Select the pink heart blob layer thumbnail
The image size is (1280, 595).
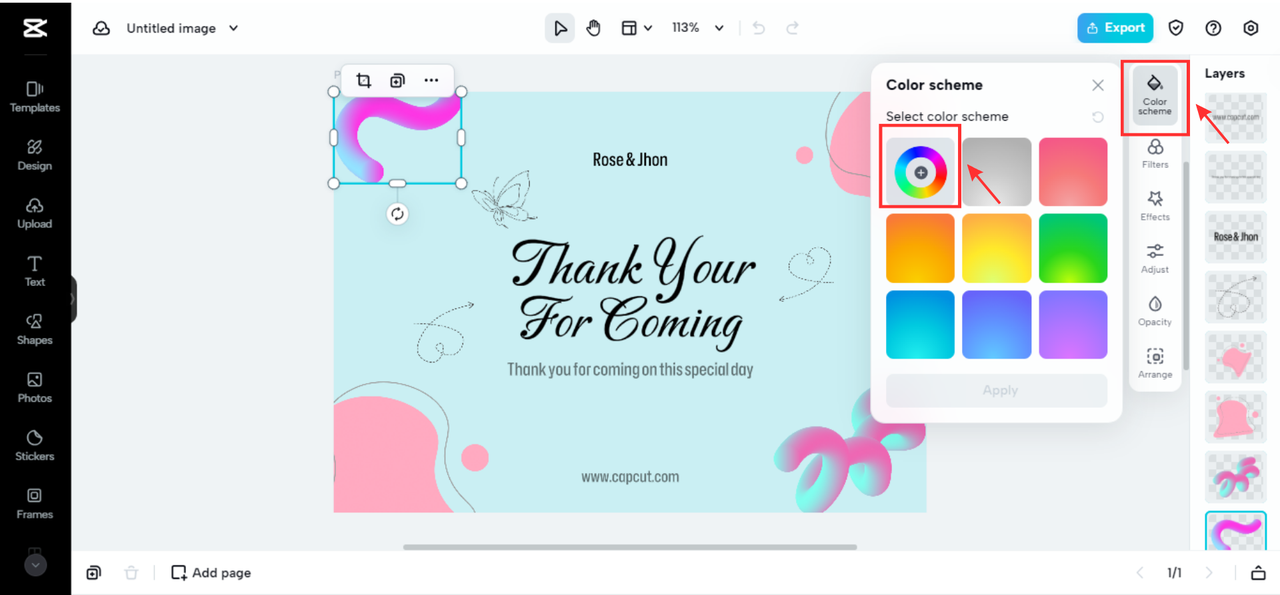pyautogui.click(x=1236, y=357)
